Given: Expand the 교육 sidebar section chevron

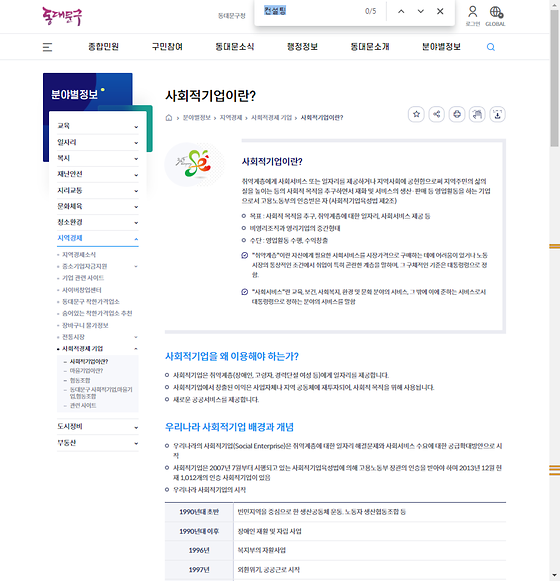Looking at the screenshot, I should point(136,127).
